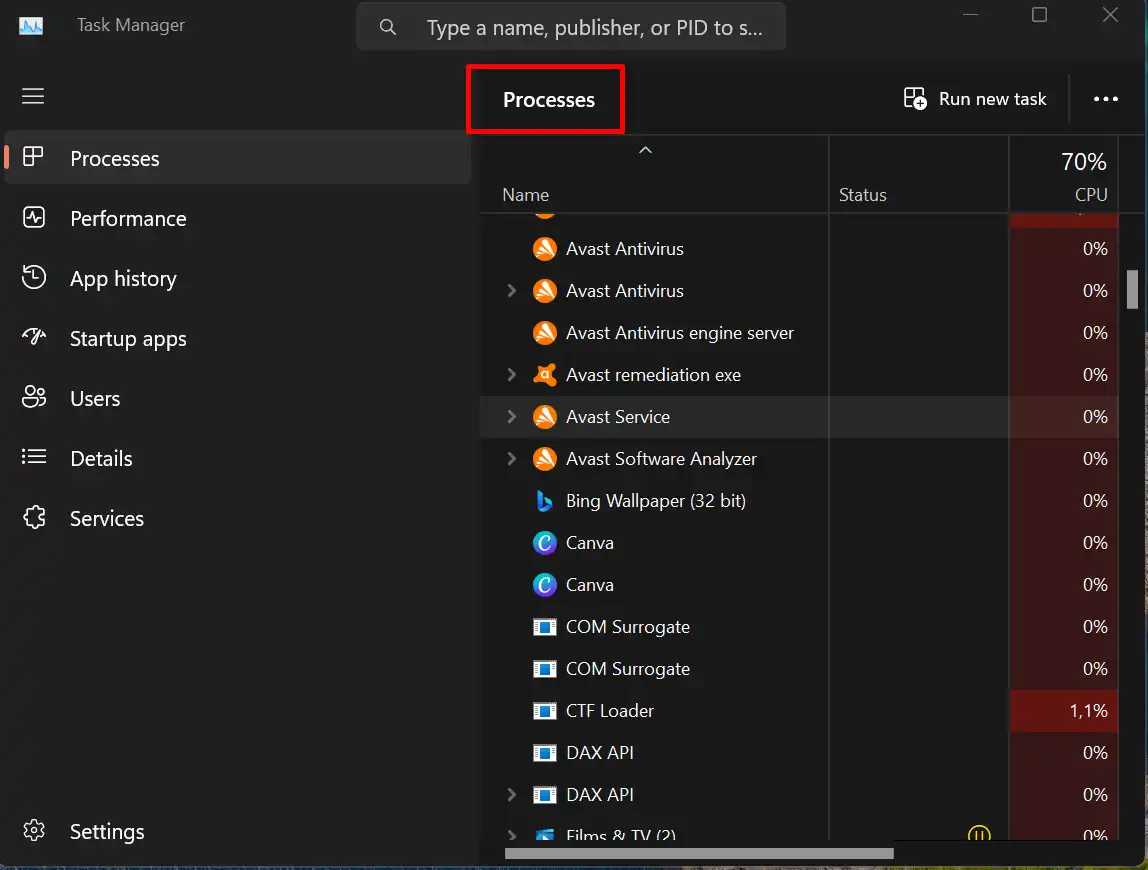The width and height of the screenshot is (1148, 870).
Task: Switch to the App history tab
Action: coord(237,278)
